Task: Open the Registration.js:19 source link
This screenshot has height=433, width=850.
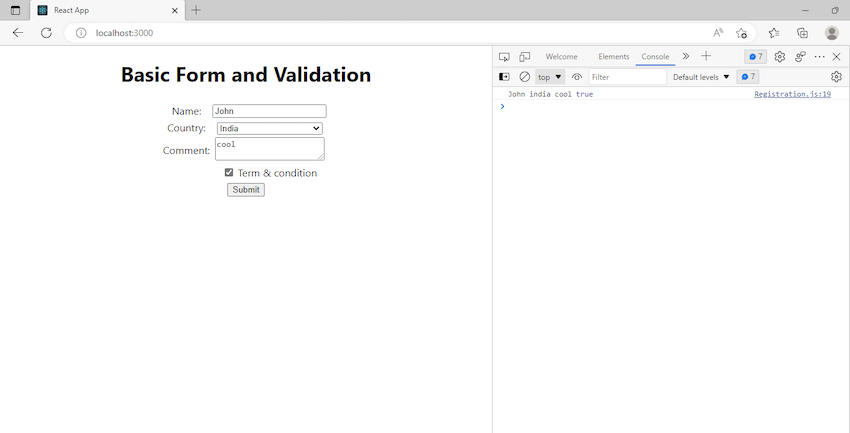Action: coord(793,94)
